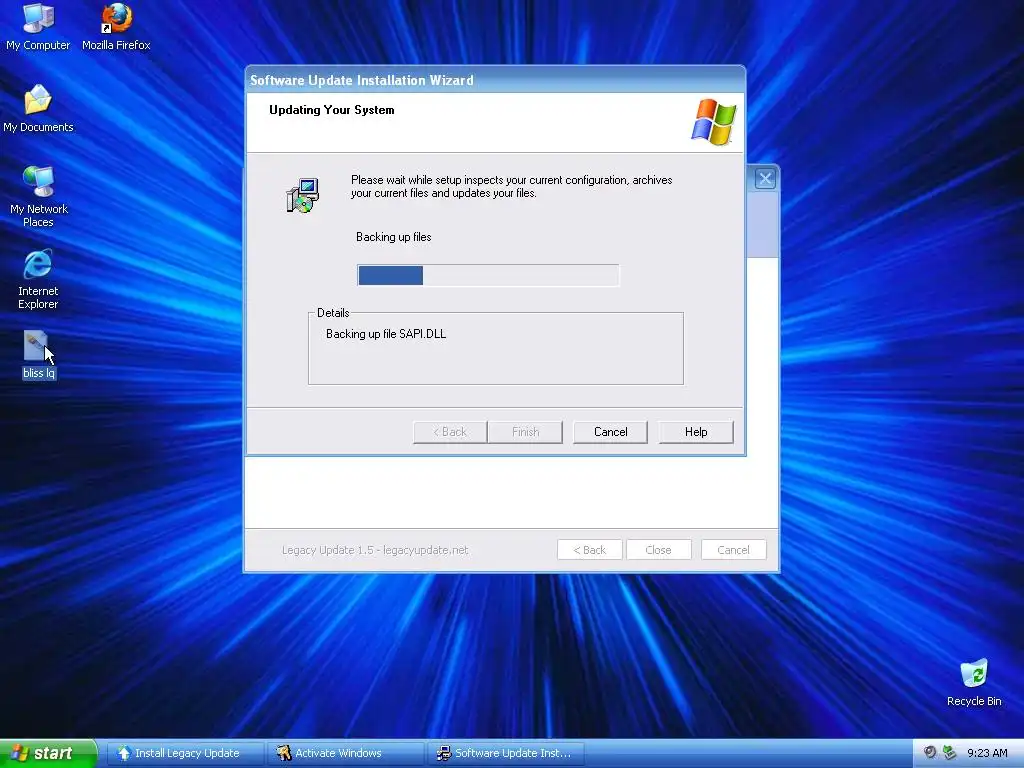Click the Software Update Installation Wizard title bar

coord(496,80)
